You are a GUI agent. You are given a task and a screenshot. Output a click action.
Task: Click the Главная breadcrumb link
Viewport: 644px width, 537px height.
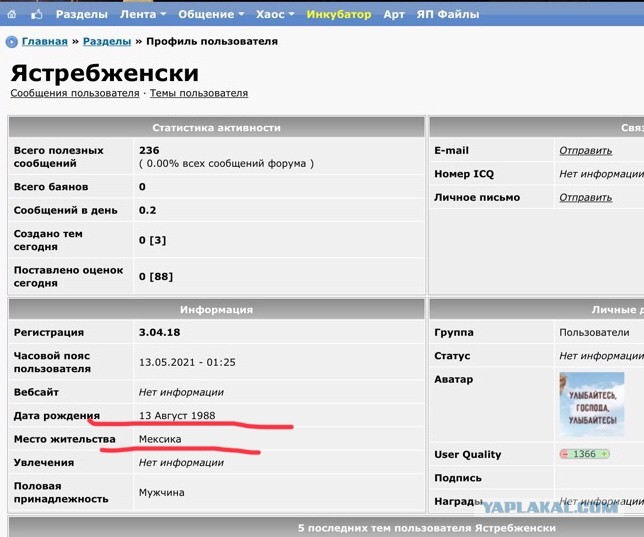[x=44, y=41]
